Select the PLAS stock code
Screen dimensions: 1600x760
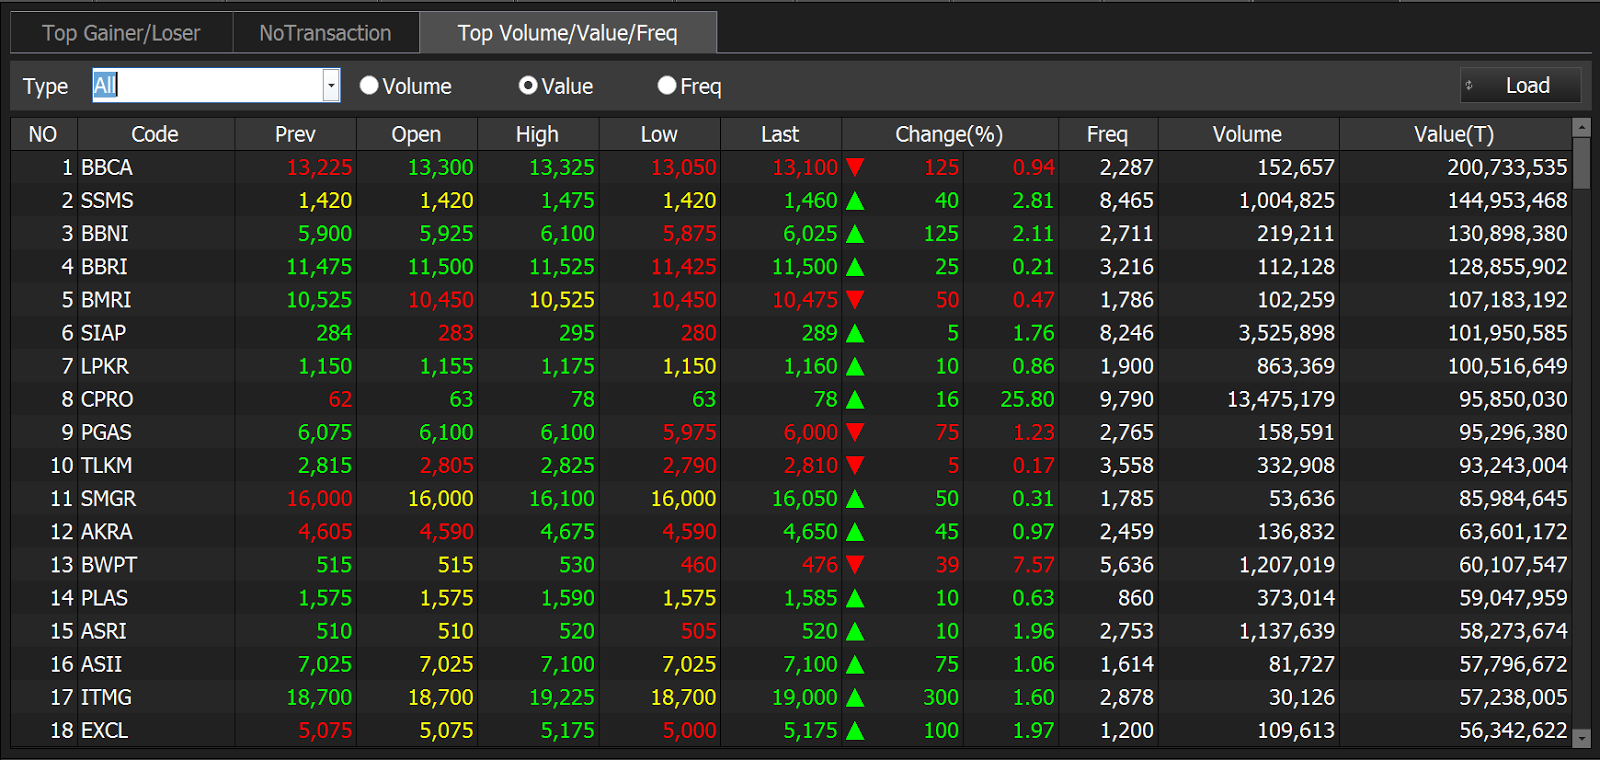pyautogui.click(x=104, y=597)
